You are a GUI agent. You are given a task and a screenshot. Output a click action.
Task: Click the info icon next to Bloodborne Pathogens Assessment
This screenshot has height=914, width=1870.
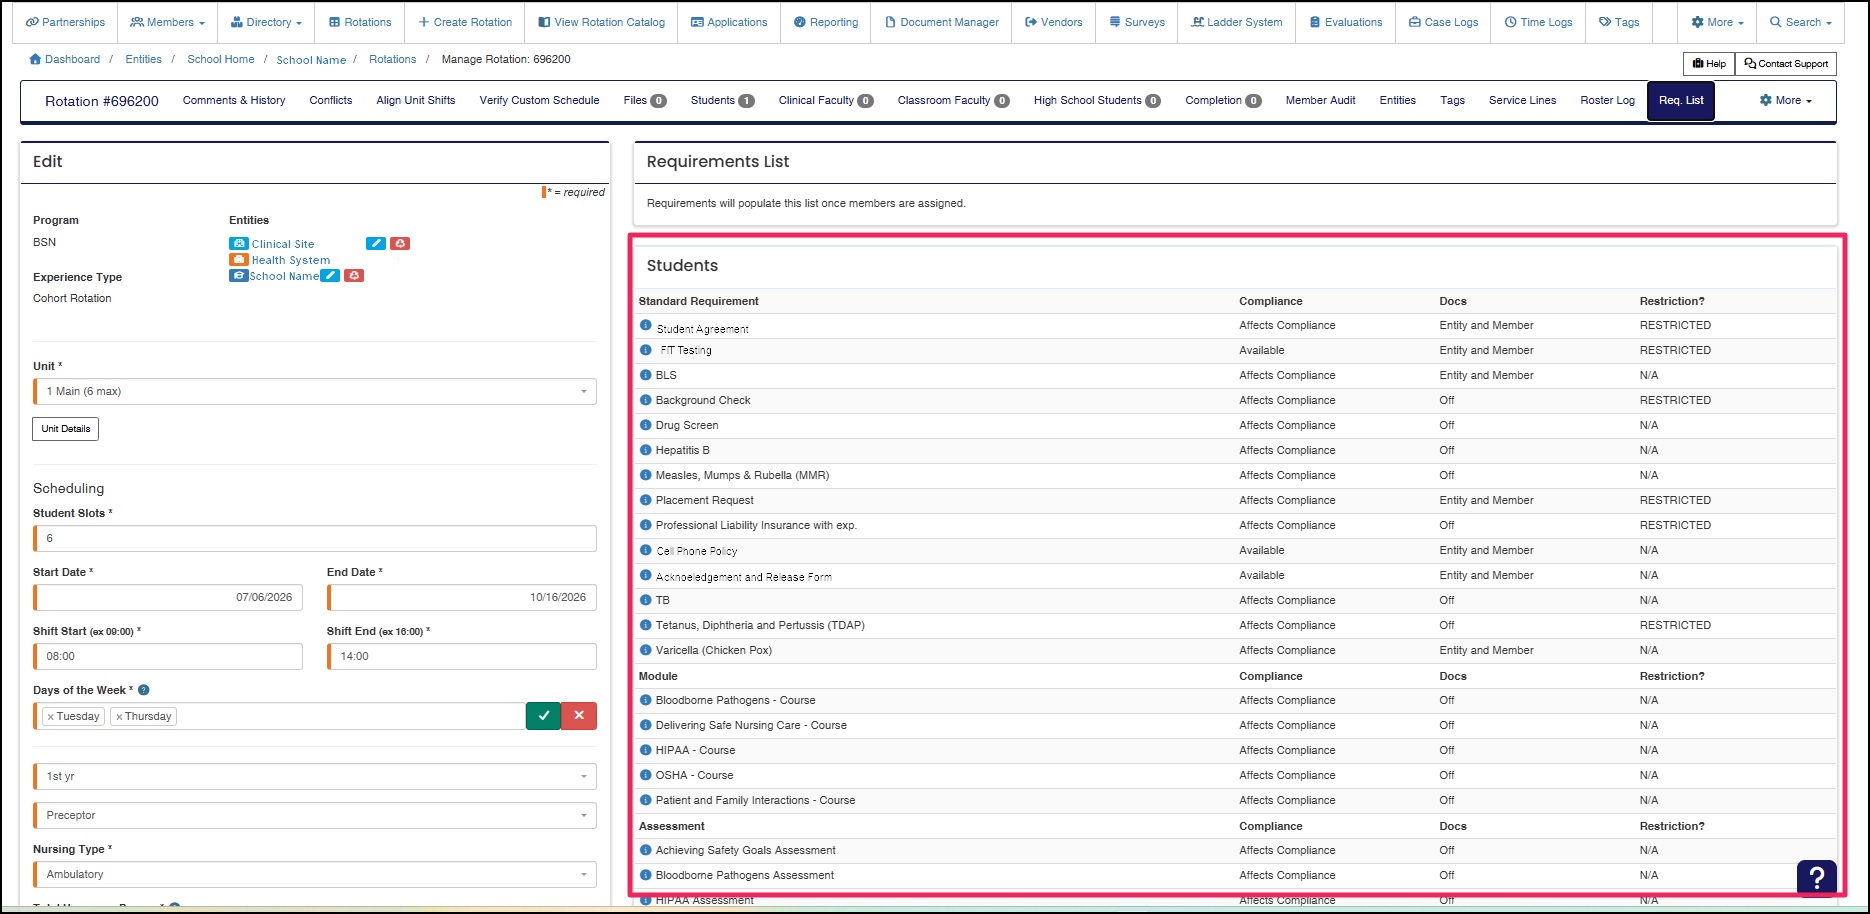coord(646,875)
